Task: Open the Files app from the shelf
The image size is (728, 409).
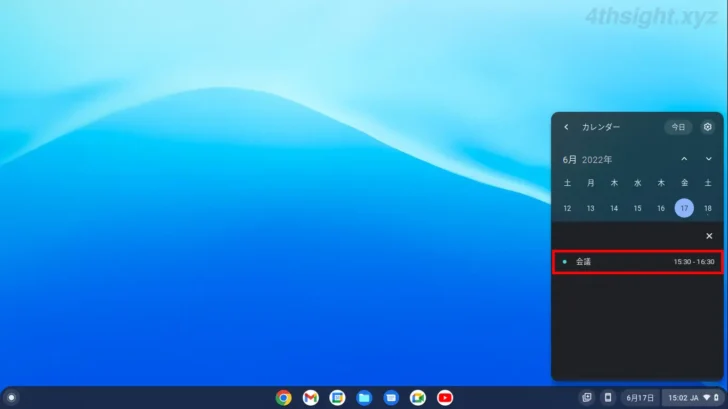Action: point(364,398)
